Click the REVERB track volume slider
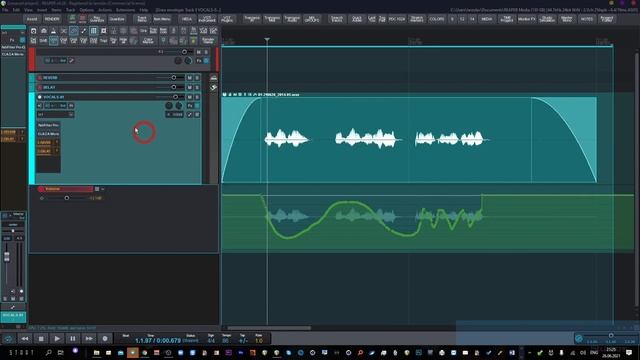The height and width of the screenshot is (360, 640). click(174, 78)
